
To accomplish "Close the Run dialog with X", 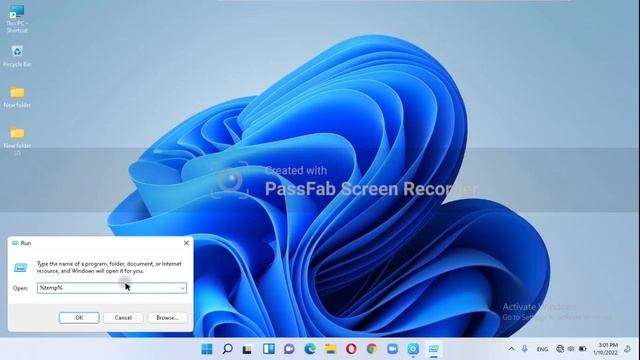I will (186, 243).
